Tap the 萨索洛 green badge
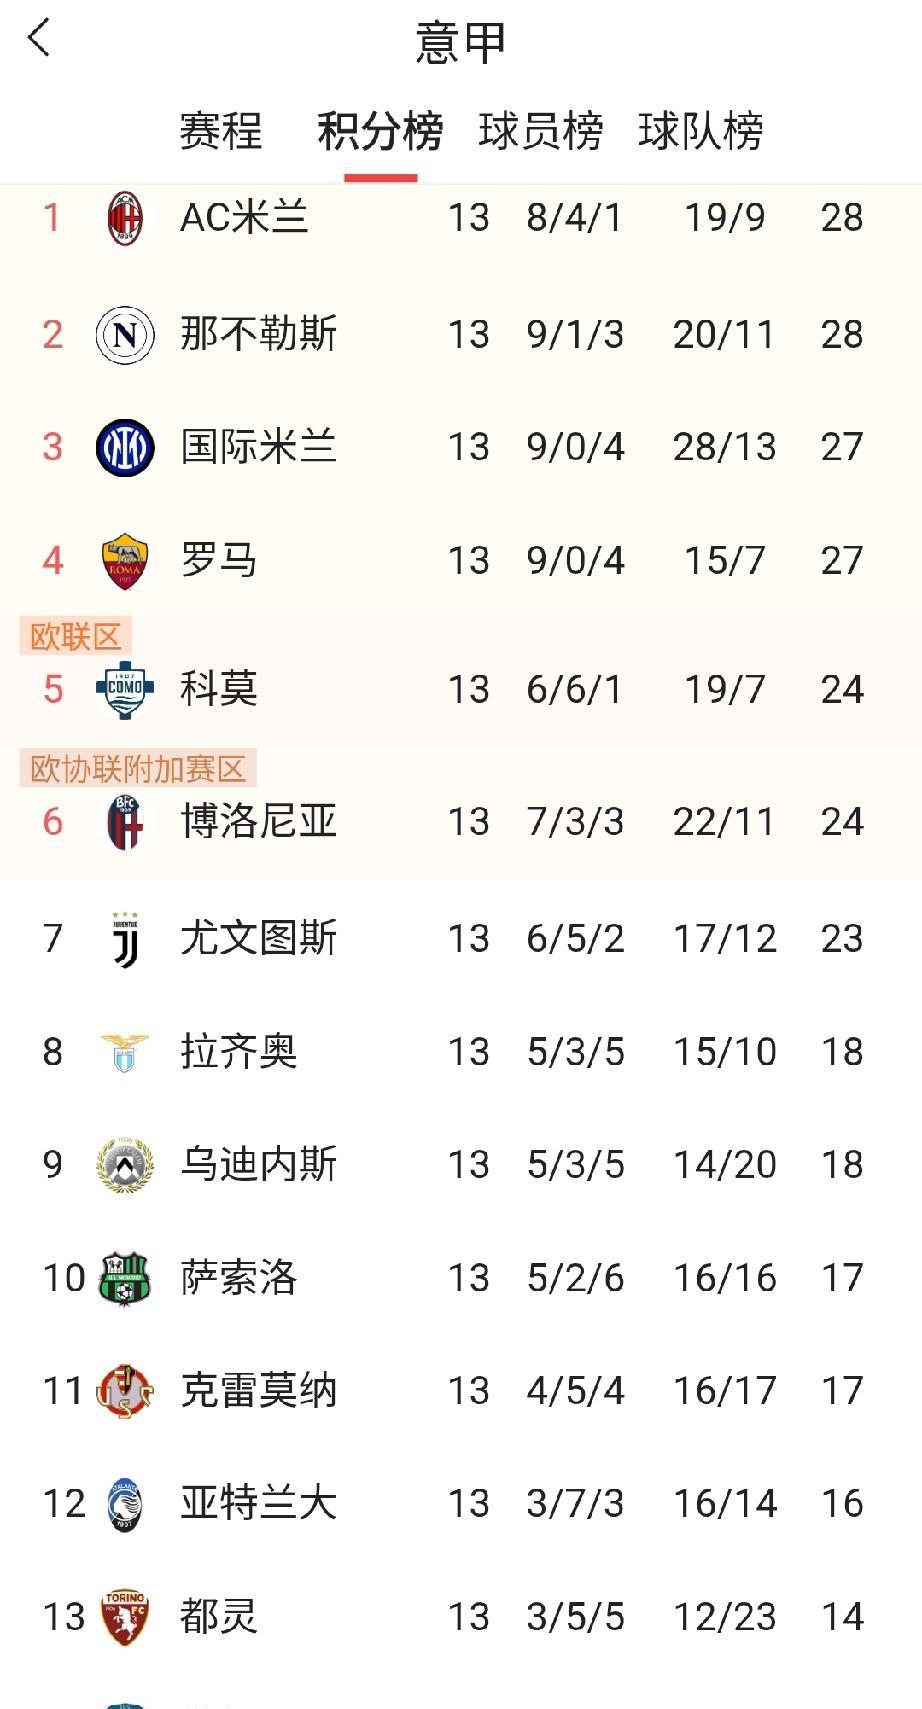Viewport: 922px width, 1709px height. coord(125,1278)
